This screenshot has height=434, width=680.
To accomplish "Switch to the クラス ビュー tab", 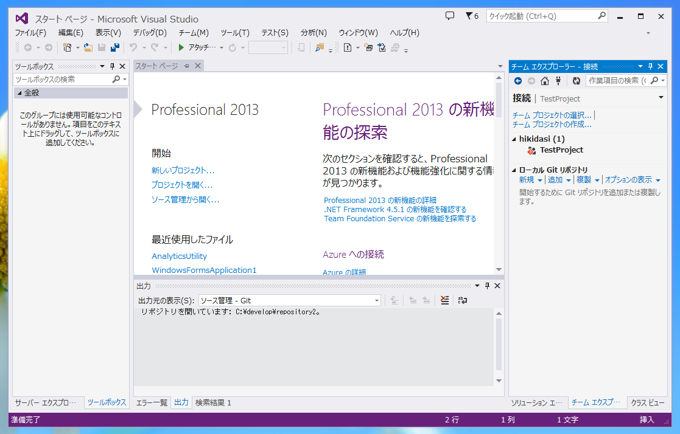I will click(647, 403).
